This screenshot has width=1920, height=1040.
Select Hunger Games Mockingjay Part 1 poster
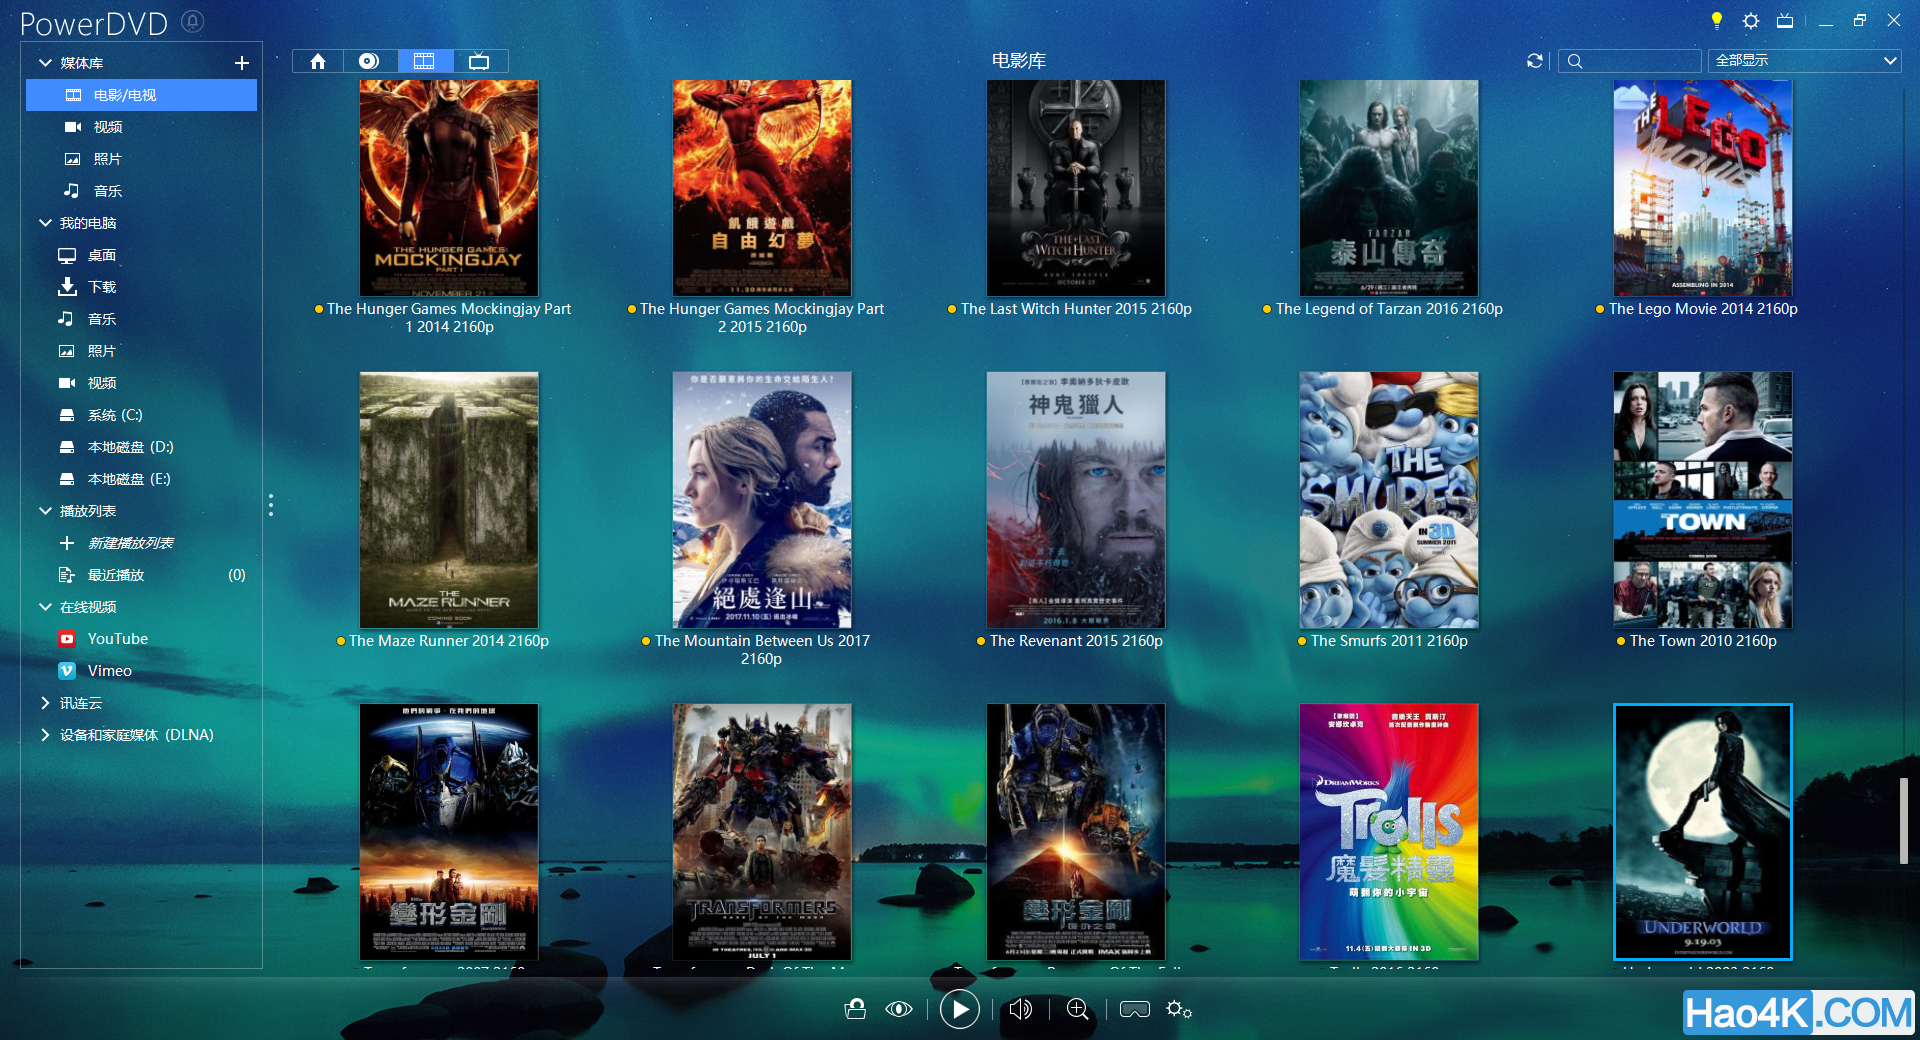[449, 188]
